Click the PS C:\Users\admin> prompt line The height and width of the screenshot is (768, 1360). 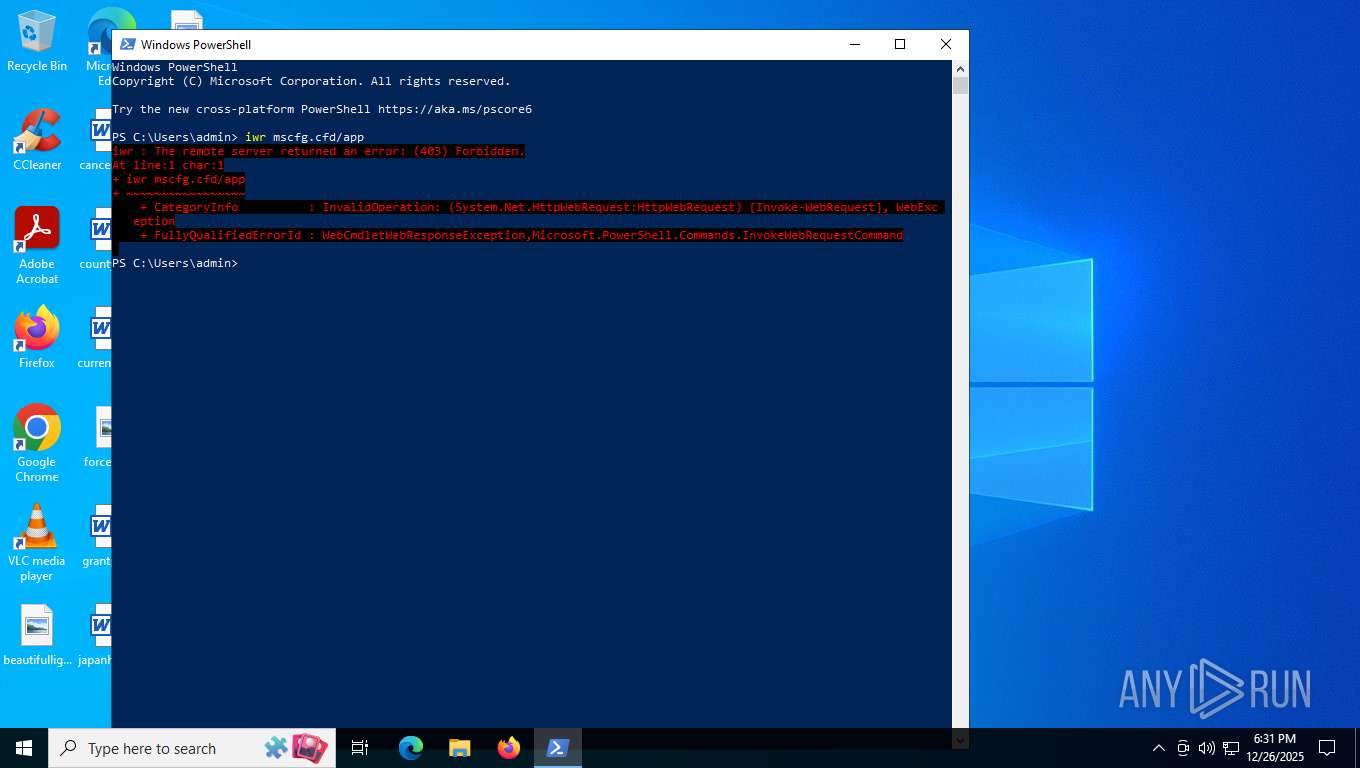175,263
